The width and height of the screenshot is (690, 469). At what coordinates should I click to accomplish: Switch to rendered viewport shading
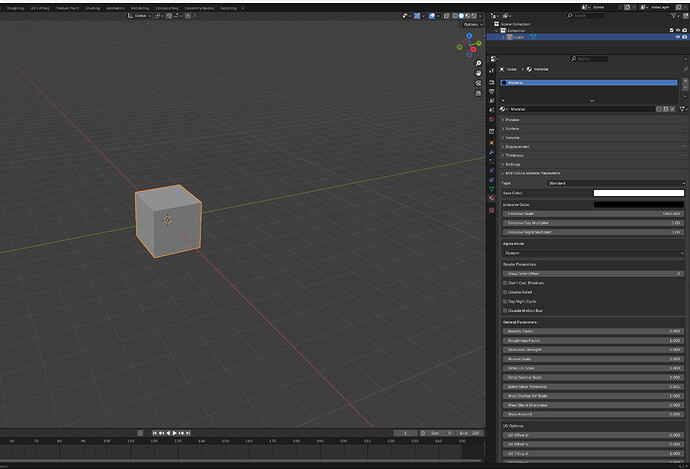473,16
